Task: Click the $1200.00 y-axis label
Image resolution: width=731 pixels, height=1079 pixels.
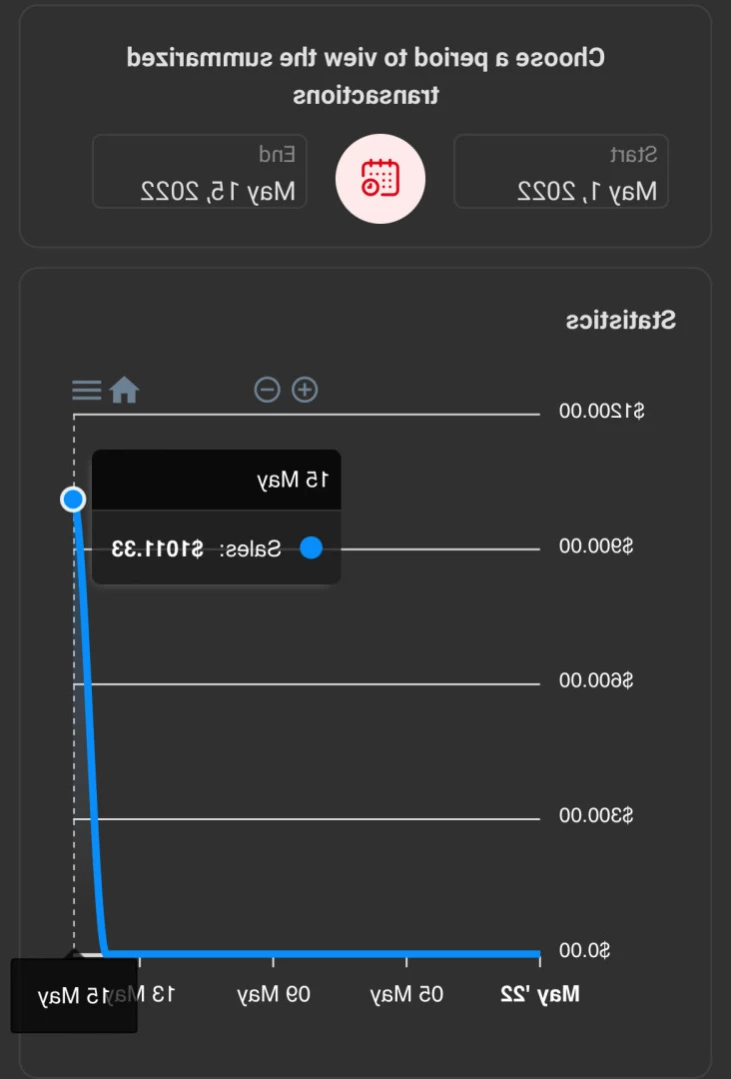Action: pyautogui.click(x=602, y=412)
